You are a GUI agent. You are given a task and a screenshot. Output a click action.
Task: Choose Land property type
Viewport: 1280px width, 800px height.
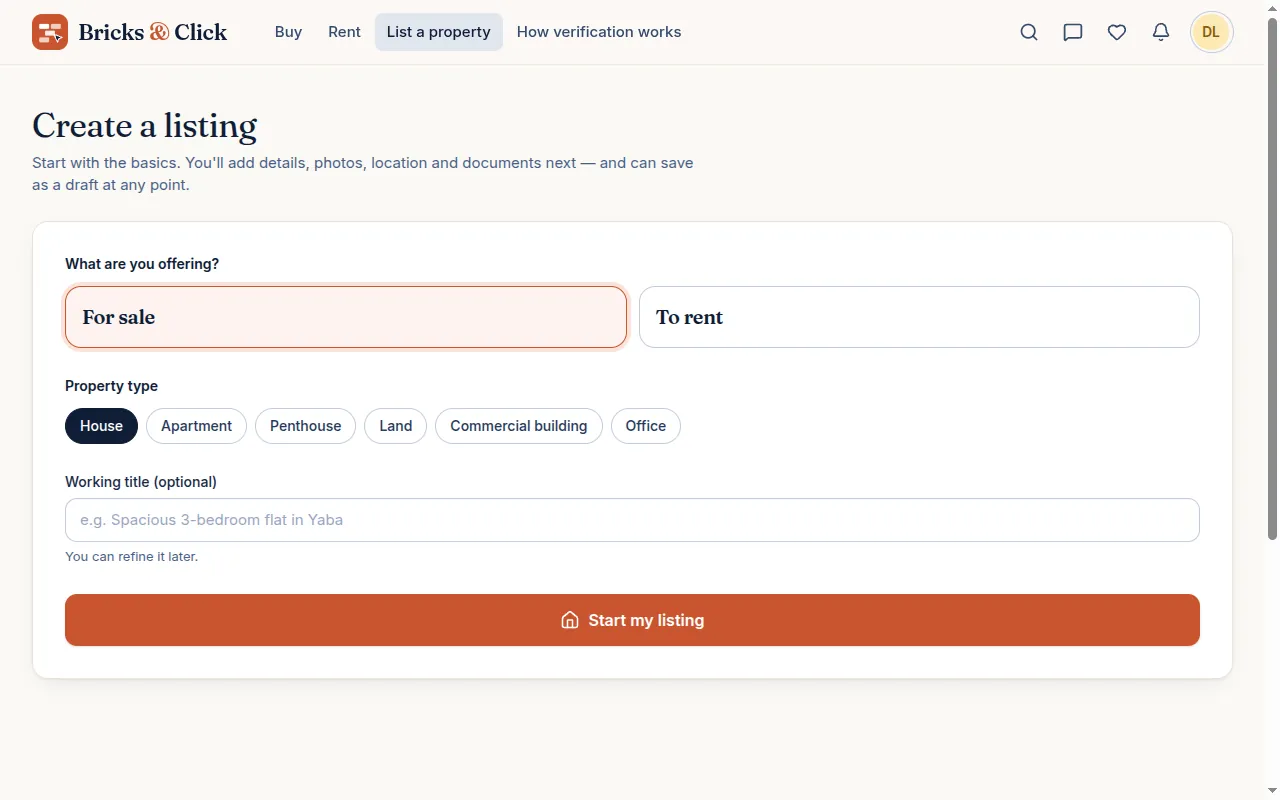395,426
